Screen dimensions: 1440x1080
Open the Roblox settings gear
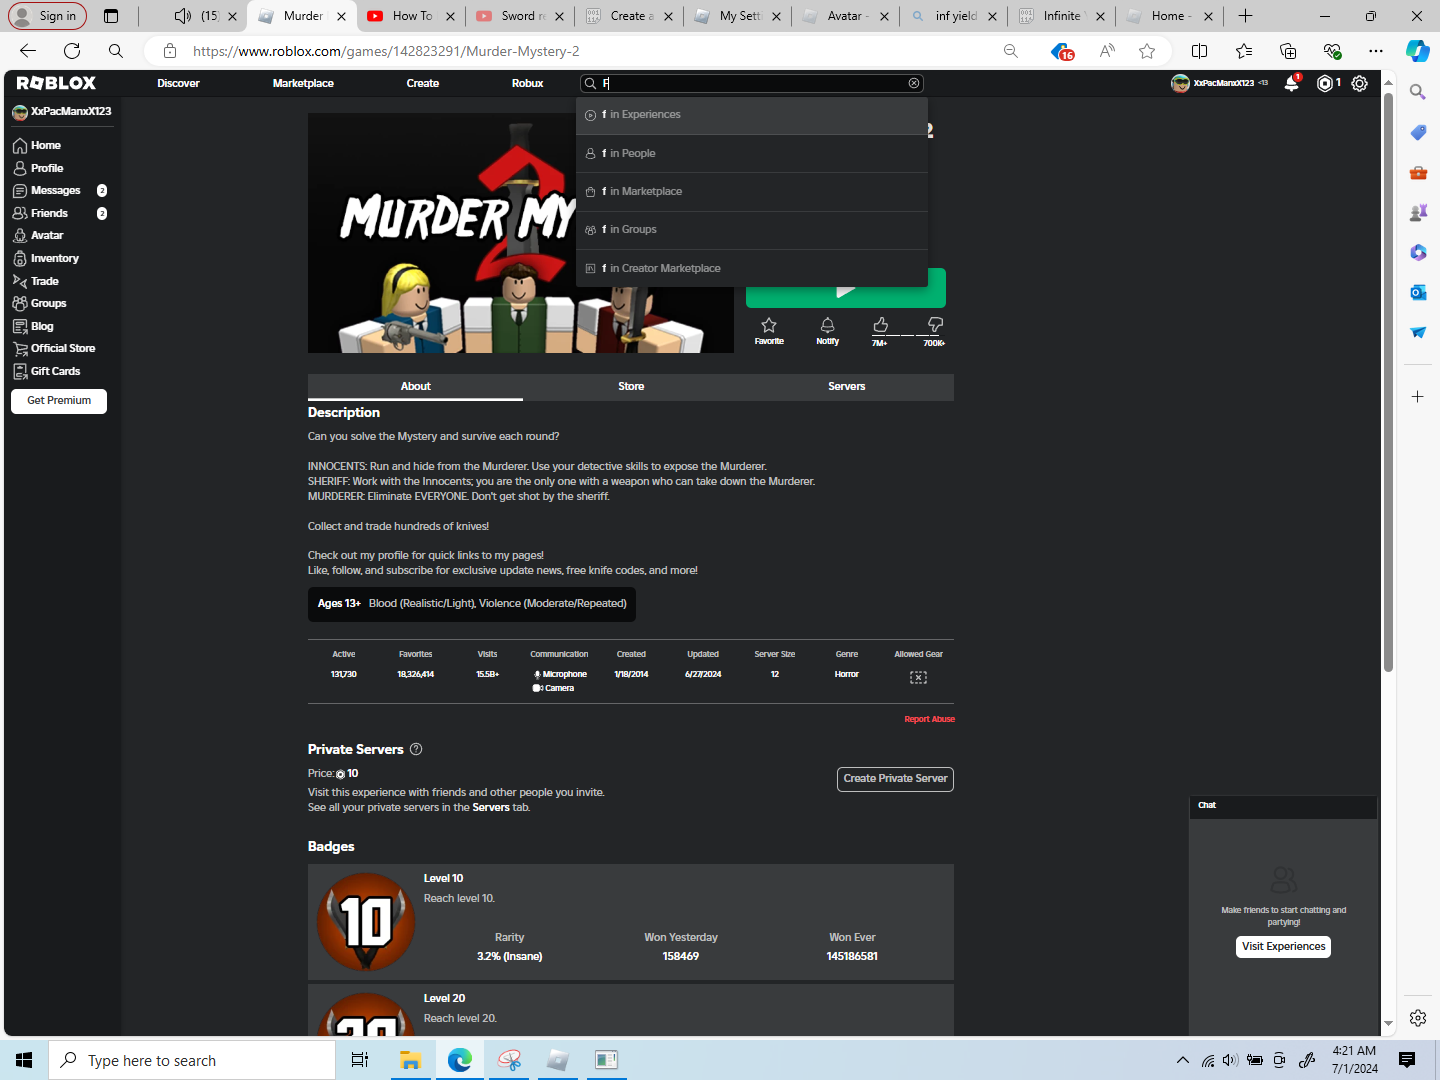(1359, 84)
